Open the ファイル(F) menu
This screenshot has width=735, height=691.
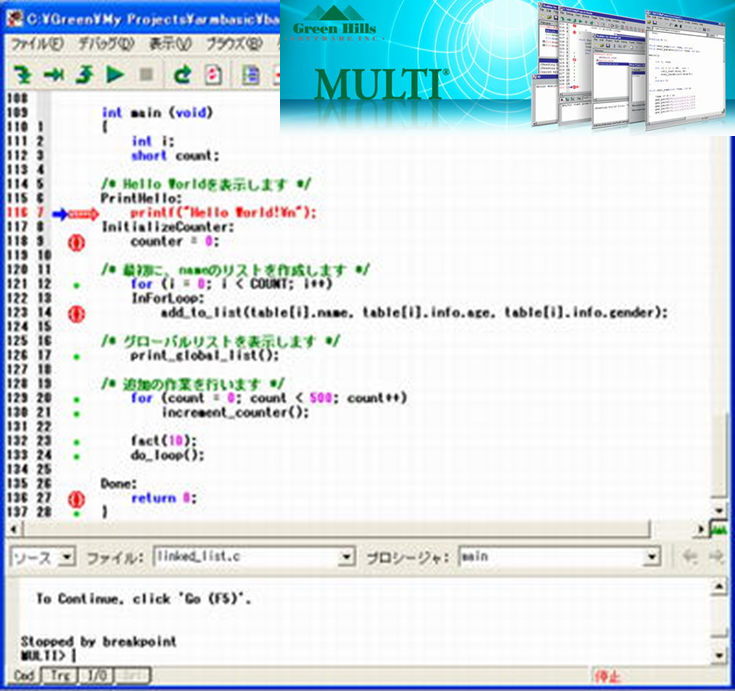click(38, 44)
